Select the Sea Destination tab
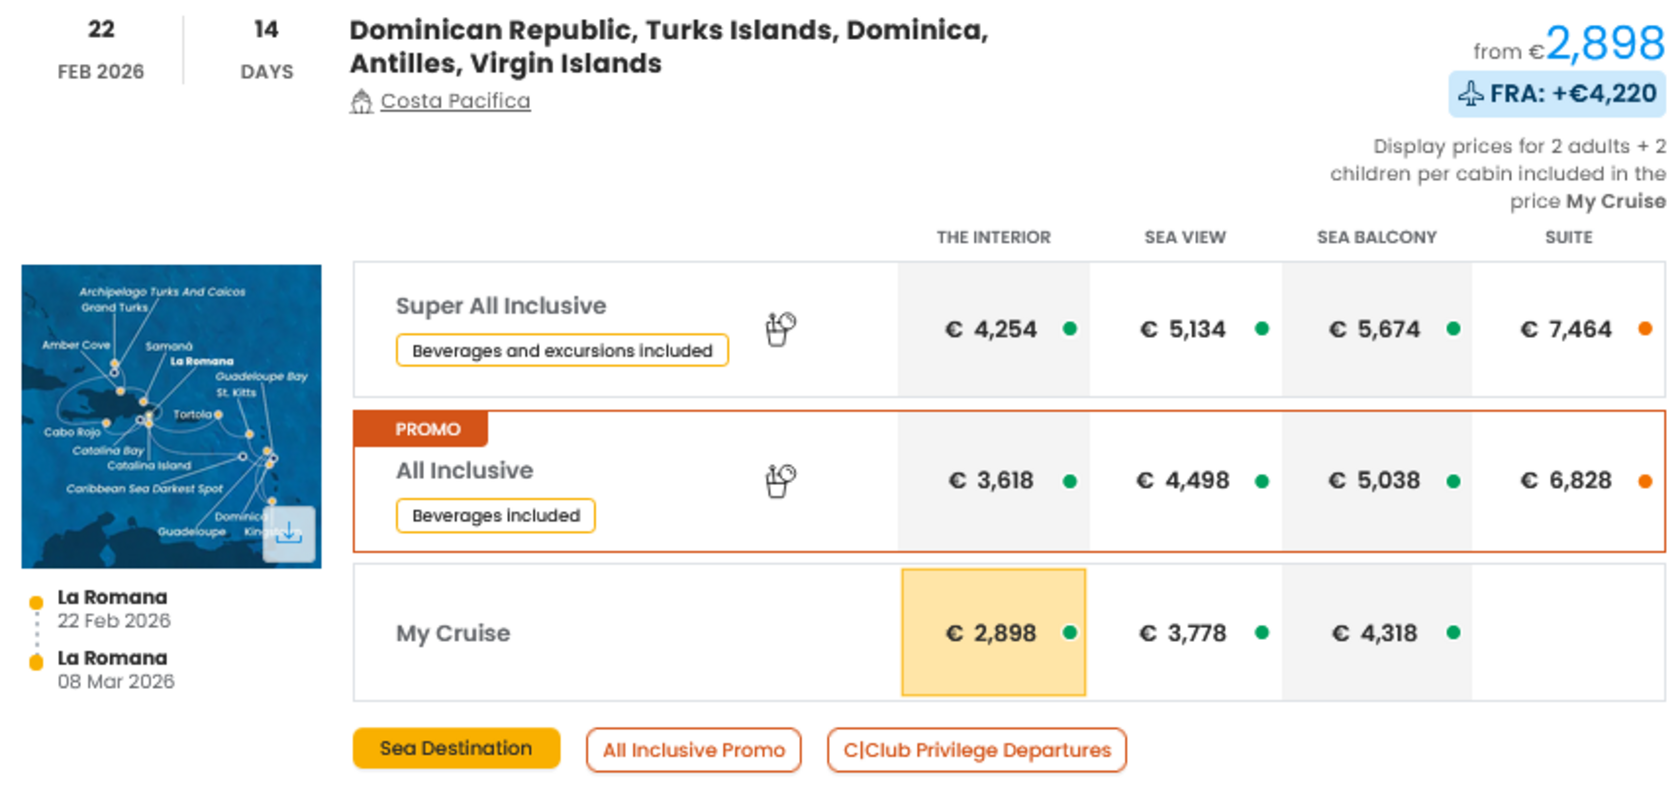This screenshot has width=1678, height=800. point(455,748)
